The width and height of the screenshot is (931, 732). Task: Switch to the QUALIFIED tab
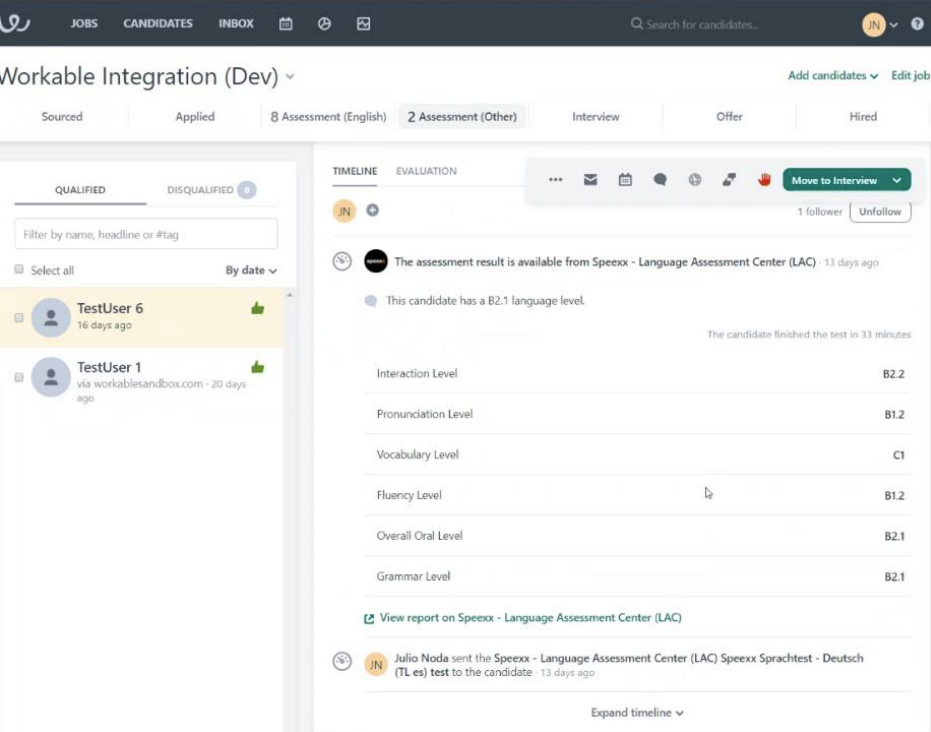point(80,190)
